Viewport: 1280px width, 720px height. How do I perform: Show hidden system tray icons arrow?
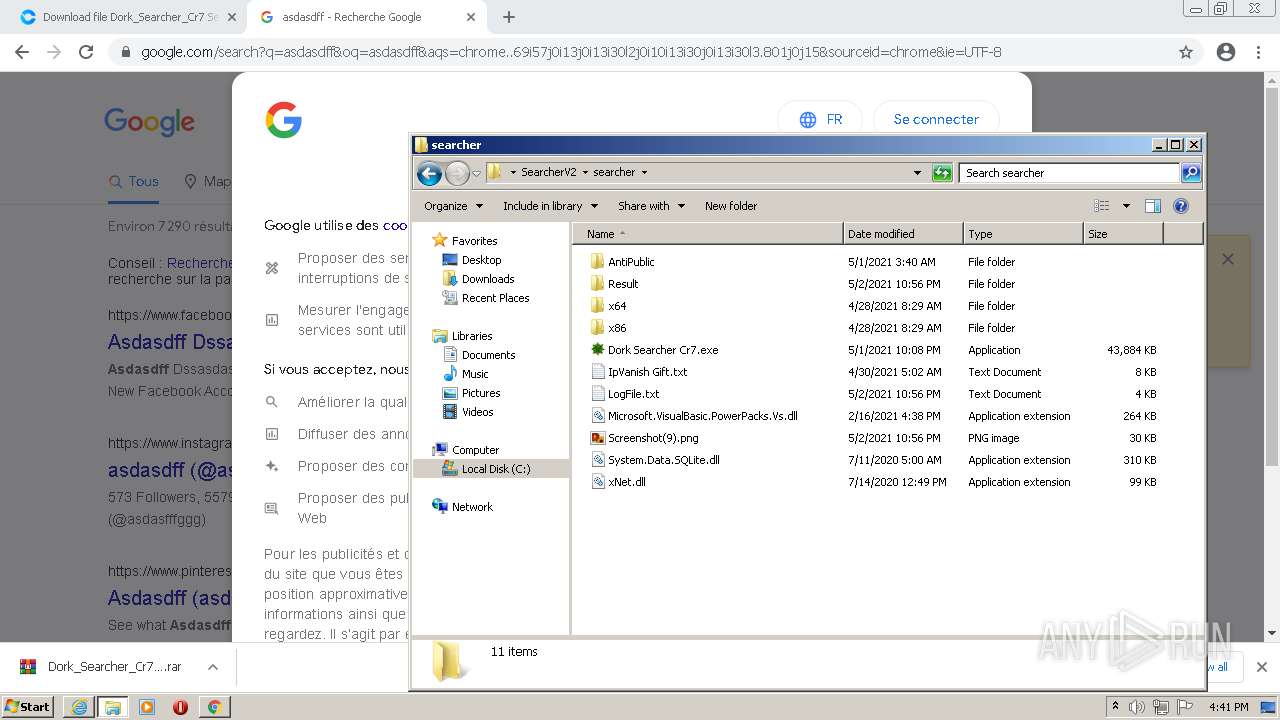pos(1115,707)
